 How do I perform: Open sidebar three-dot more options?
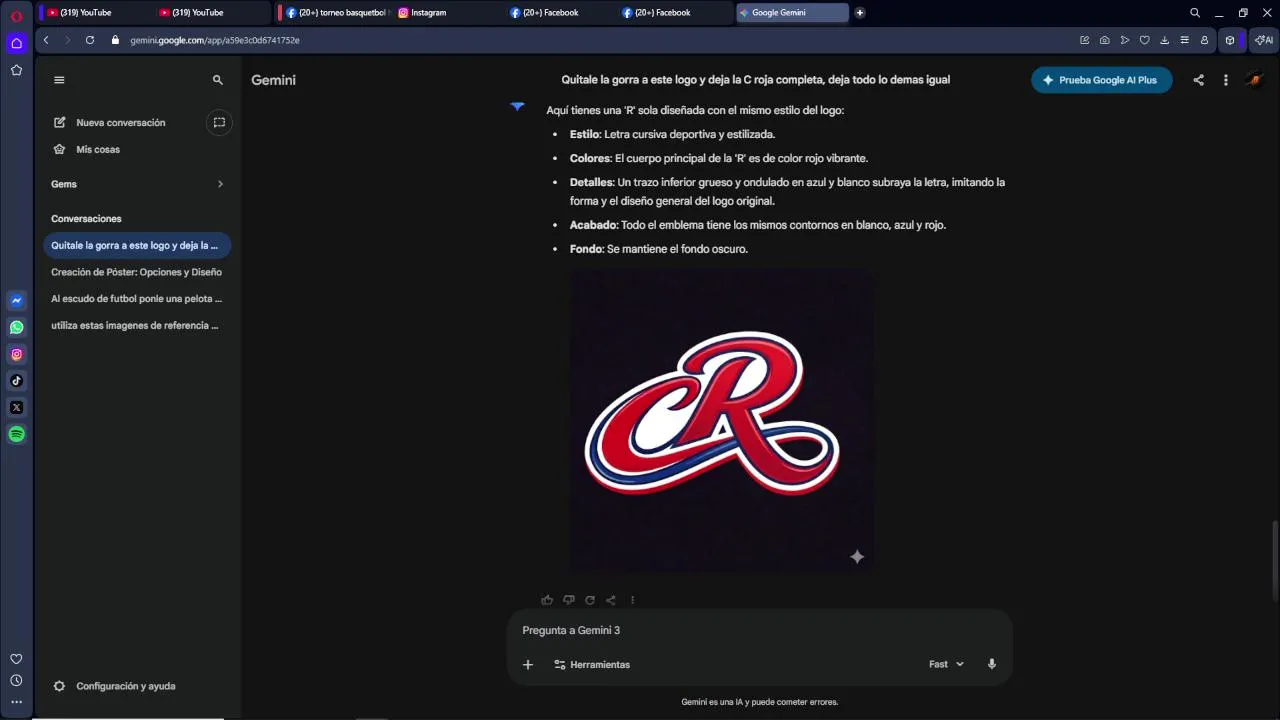(x=16, y=703)
